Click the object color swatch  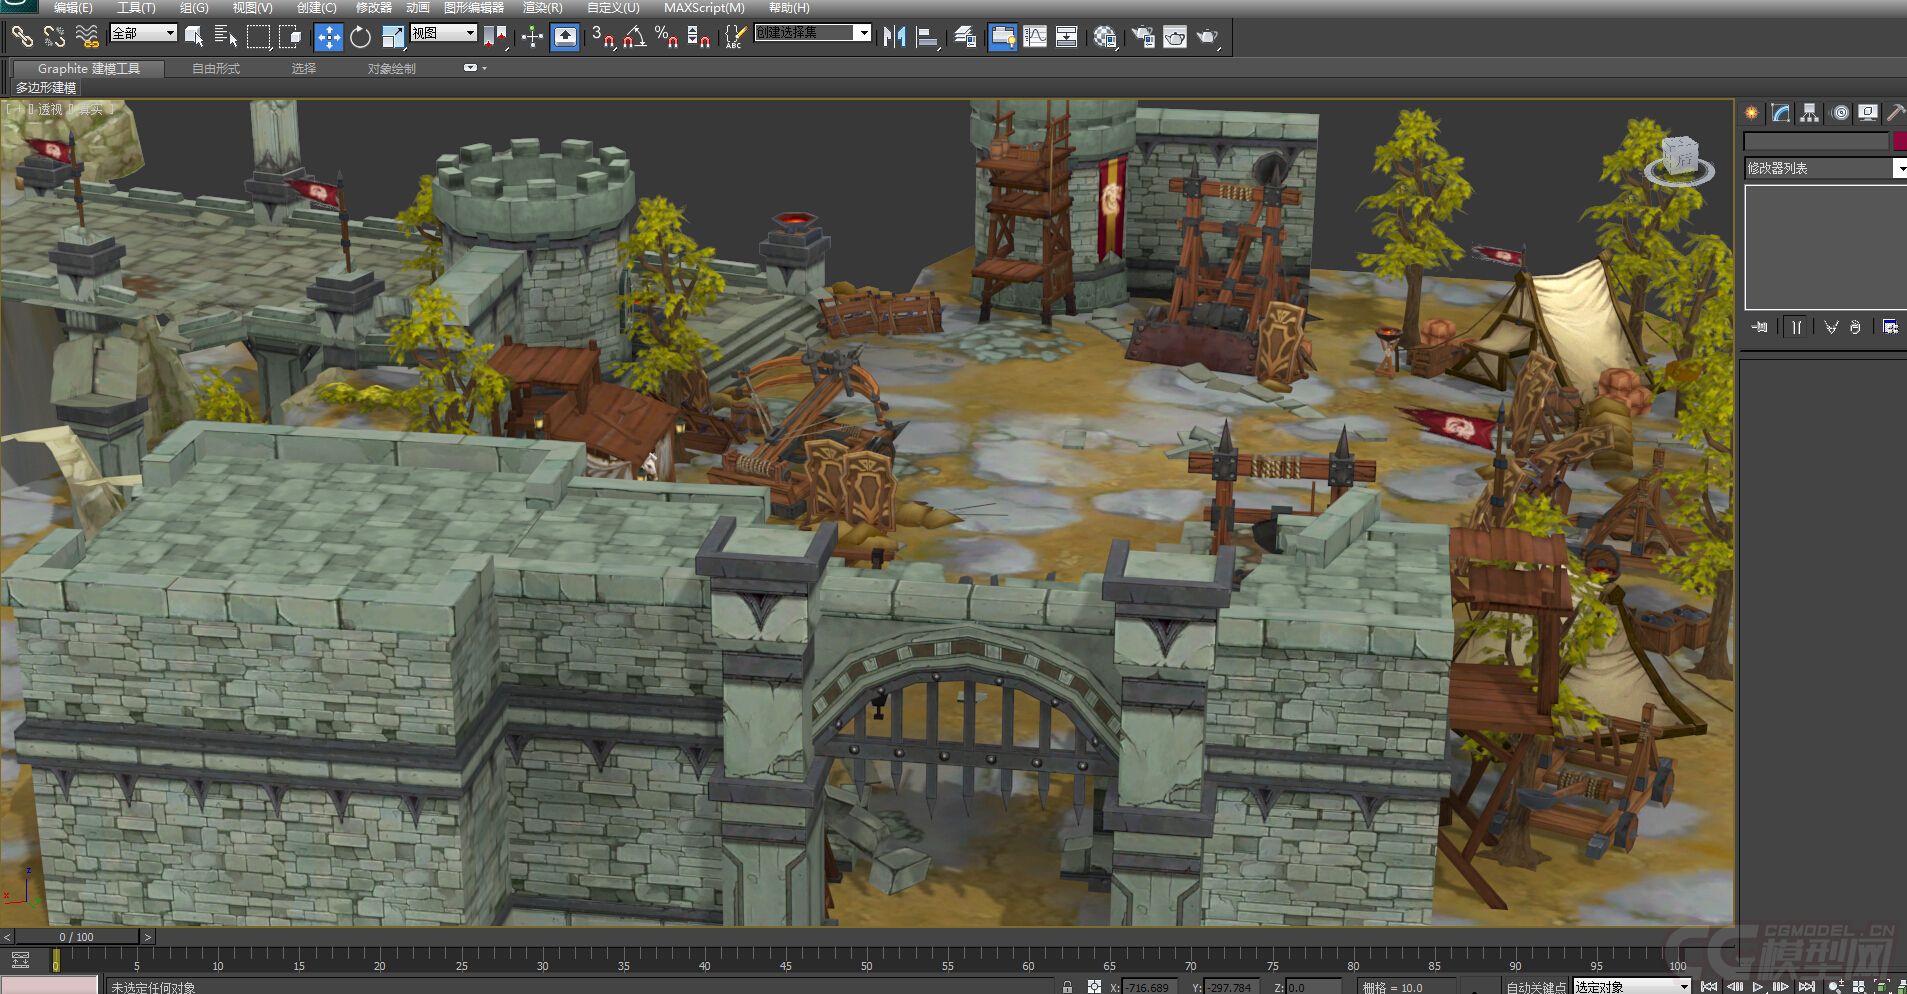(x=1899, y=141)
